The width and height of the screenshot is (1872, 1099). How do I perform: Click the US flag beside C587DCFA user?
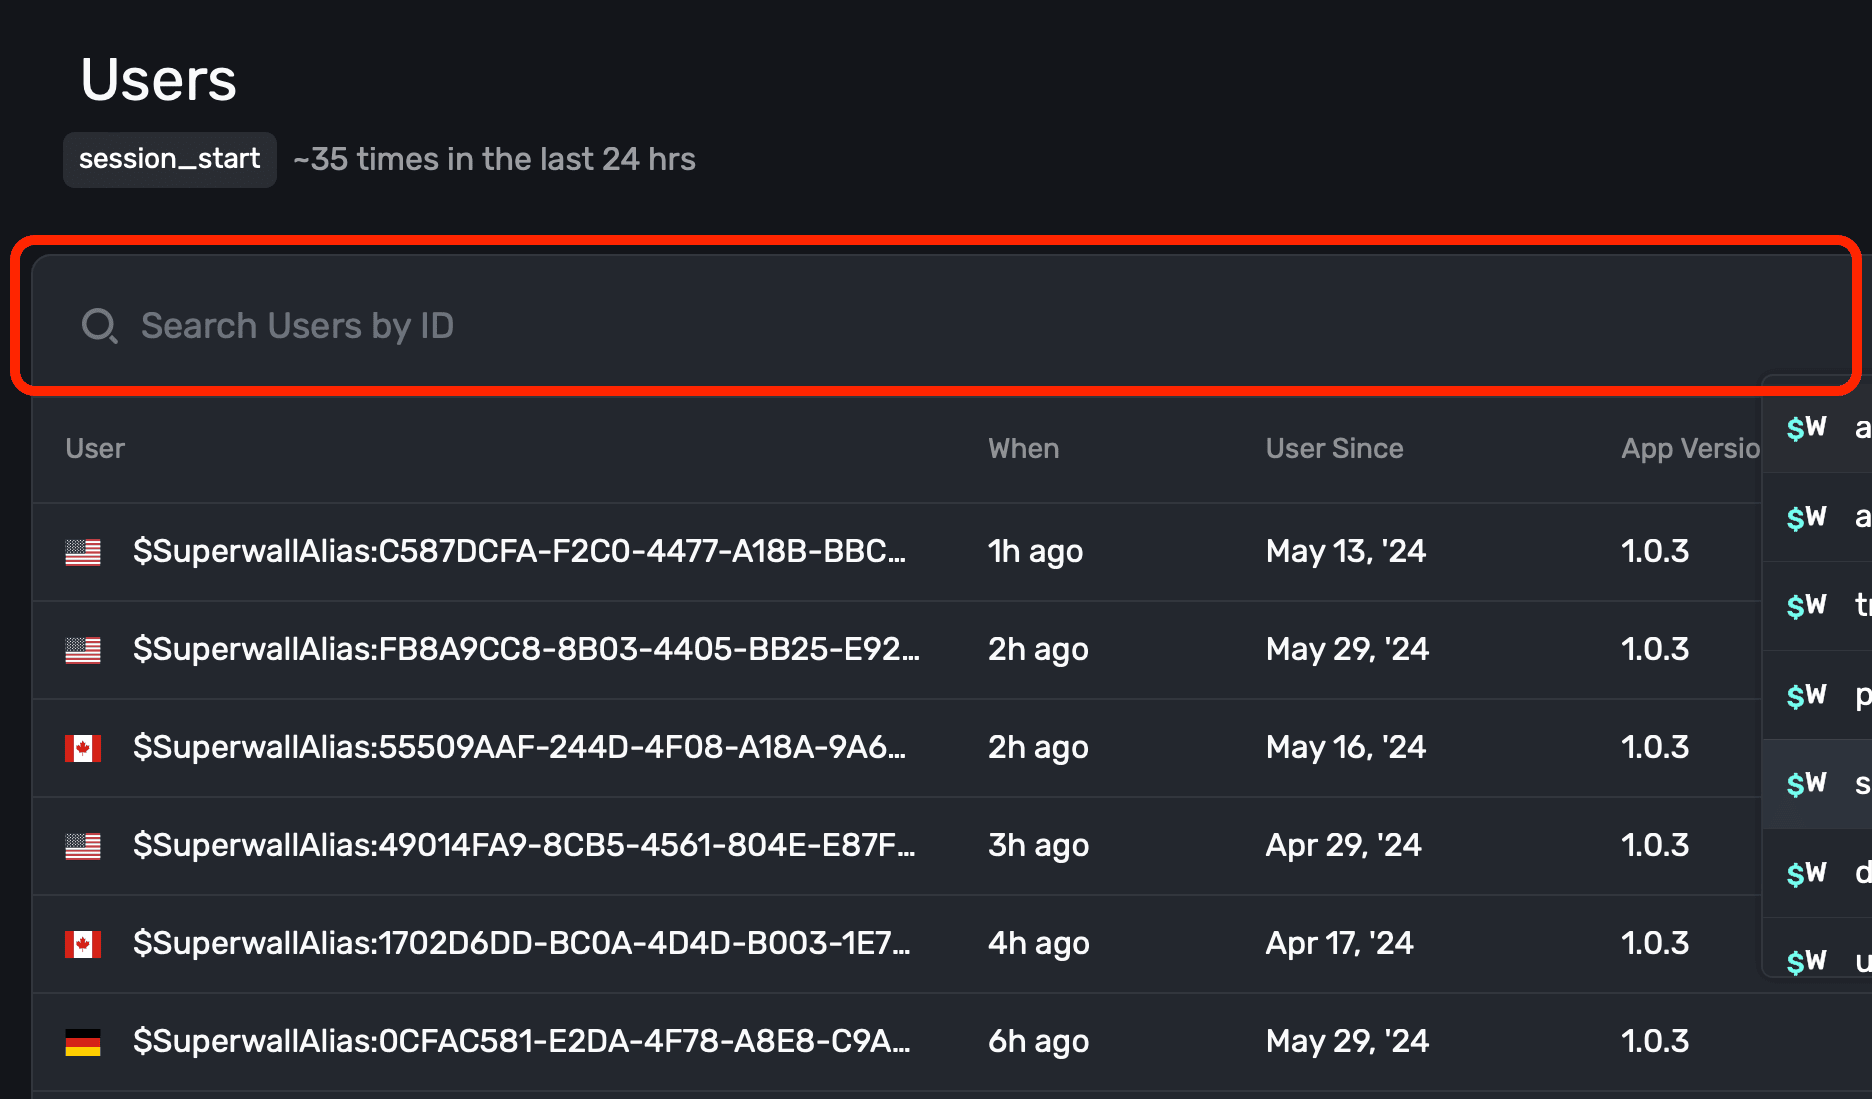83,552
